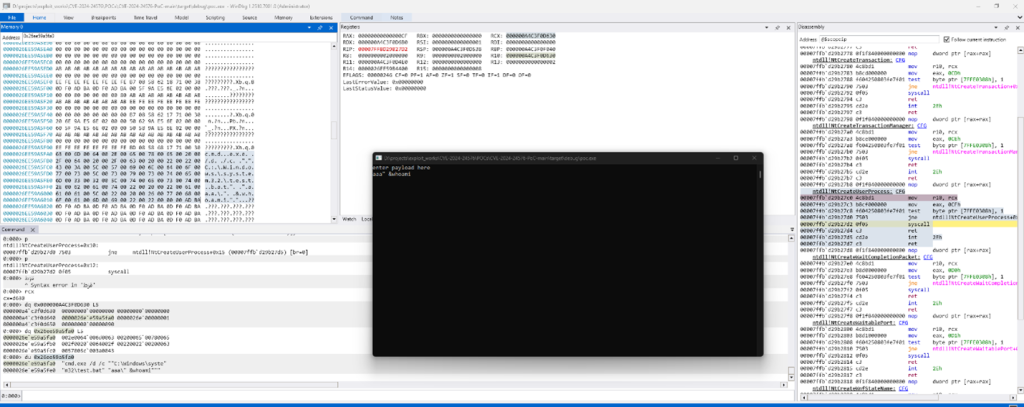Select the Notes context tab

pos(397,18)
